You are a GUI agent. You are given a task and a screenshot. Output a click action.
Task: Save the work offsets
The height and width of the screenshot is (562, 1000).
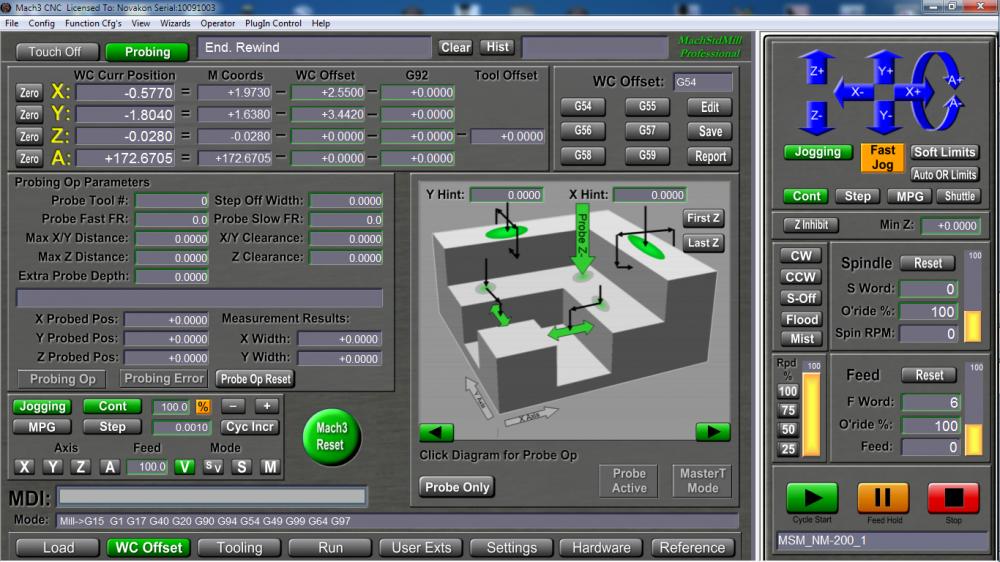tap(710, 131)
